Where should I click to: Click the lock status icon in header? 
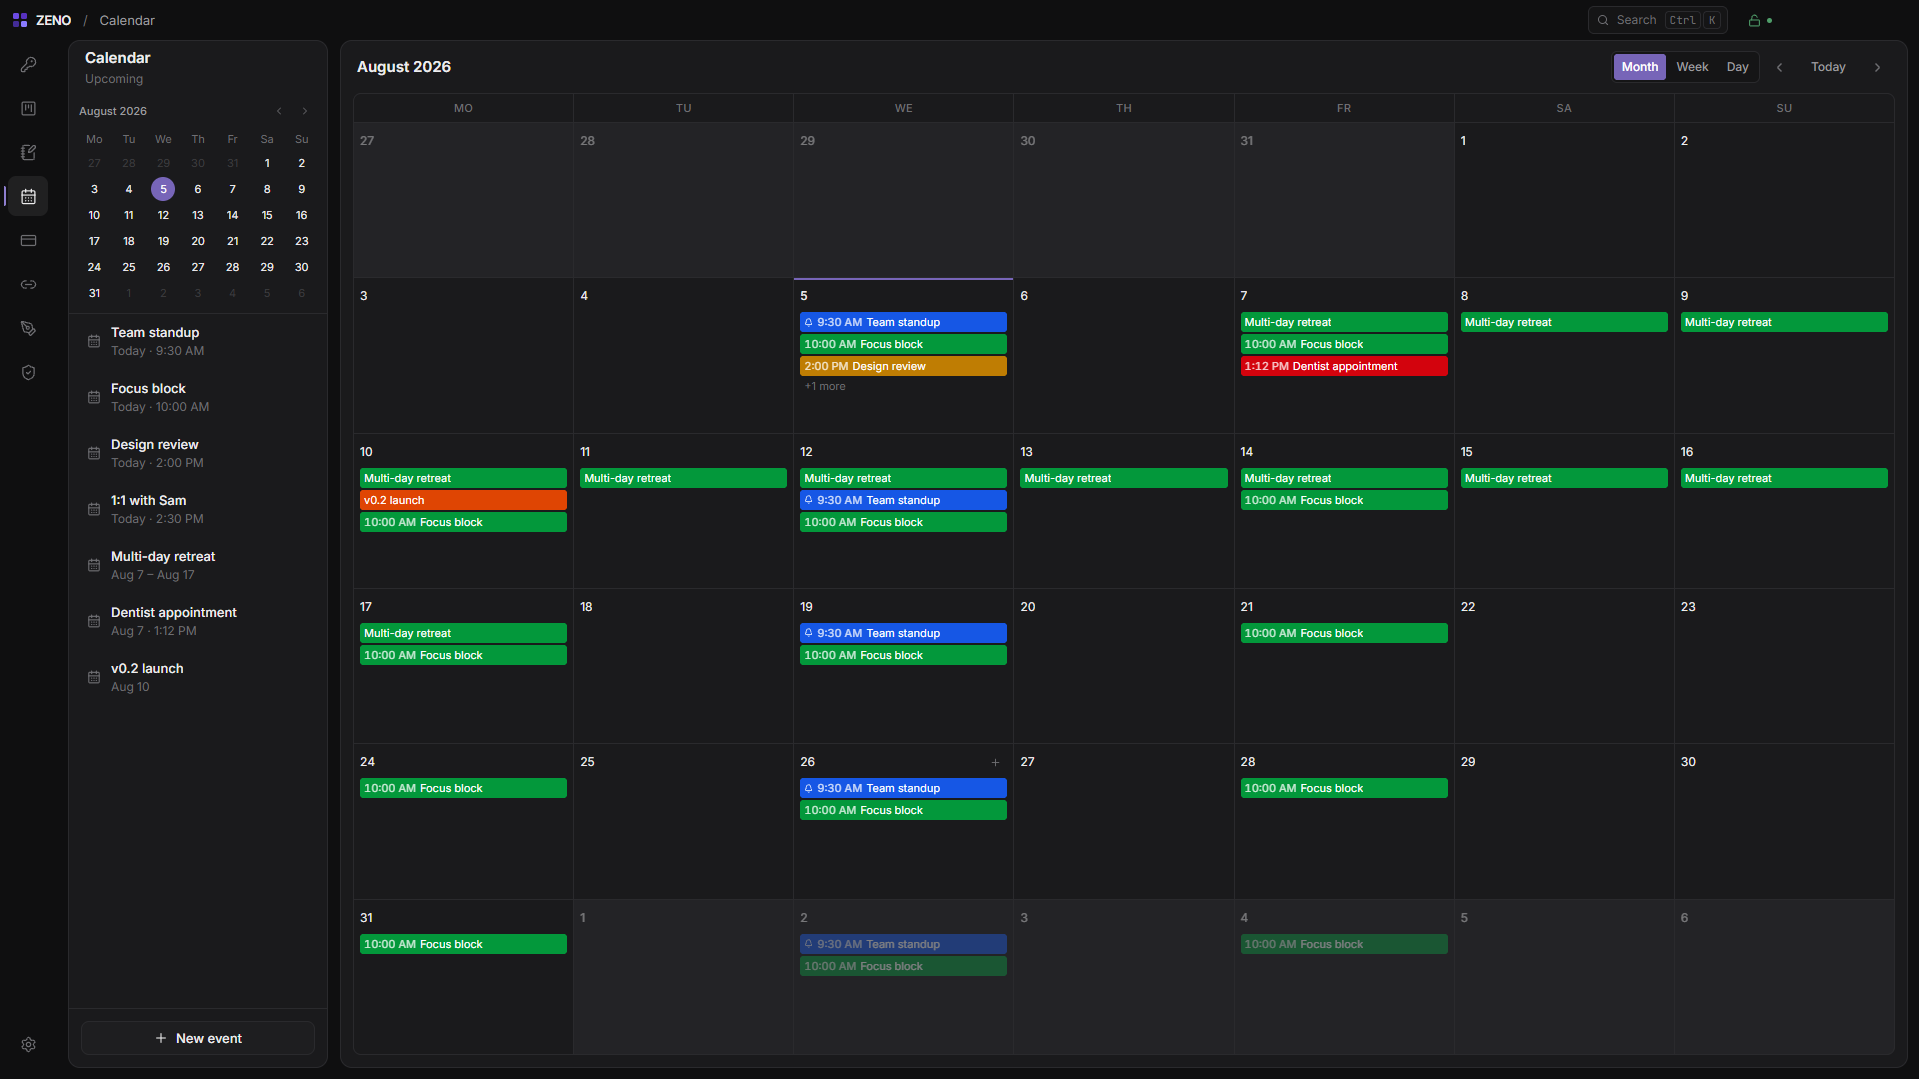(x=1754, y=20)
